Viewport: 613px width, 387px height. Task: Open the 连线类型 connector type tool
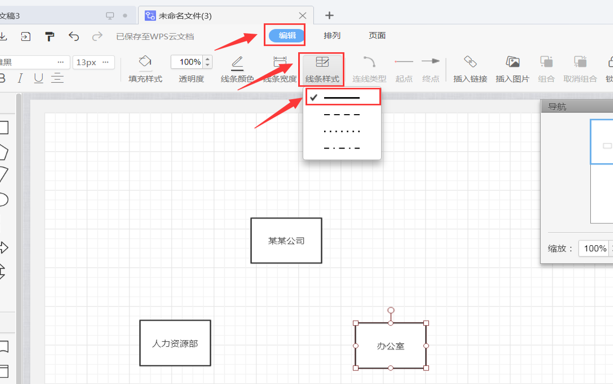pyautogui.click(x=369, y=69)
